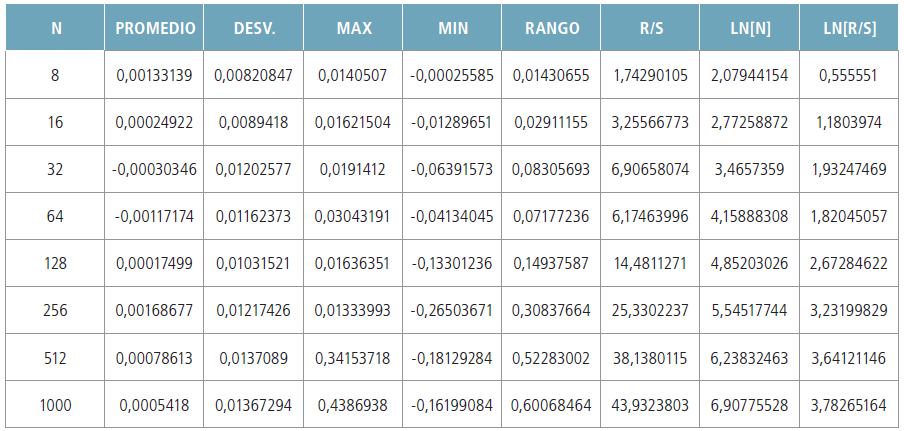This screenshot has height=431, width=904.
Task: Click the R/S column header
Action: 651,28
